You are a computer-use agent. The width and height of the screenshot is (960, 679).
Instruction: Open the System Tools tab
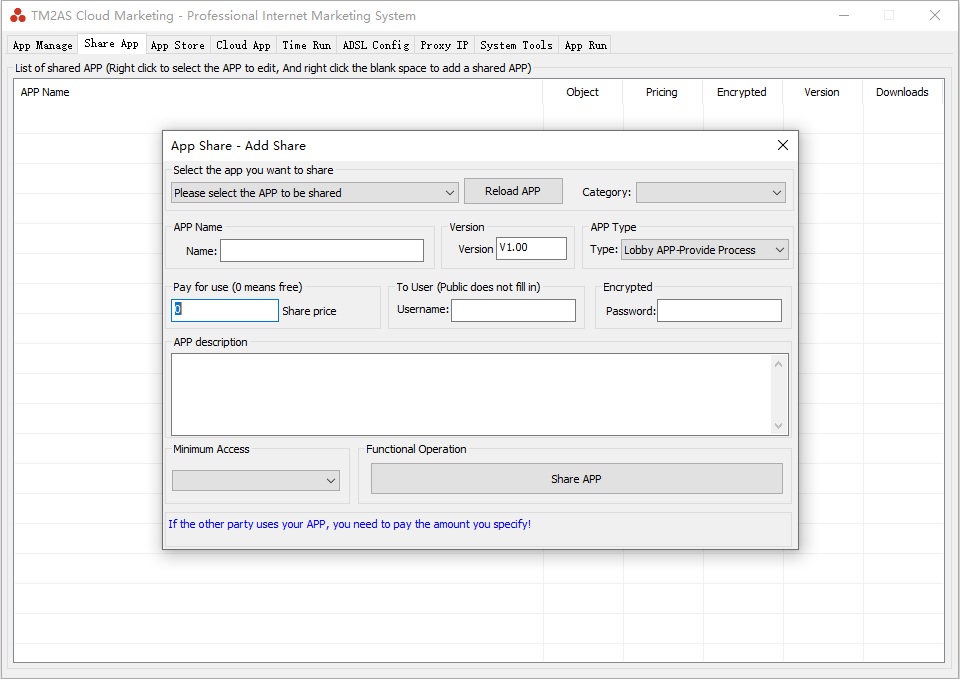516,45
